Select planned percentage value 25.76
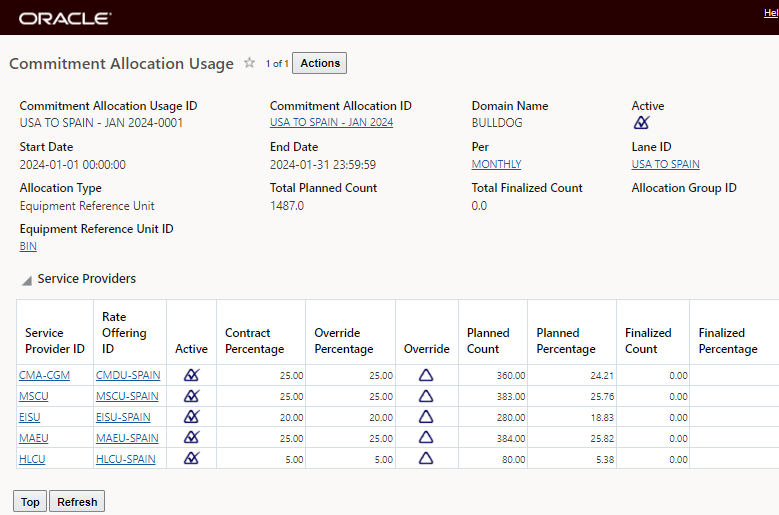Viewport: 779px width, 515px height. point(602,397)
